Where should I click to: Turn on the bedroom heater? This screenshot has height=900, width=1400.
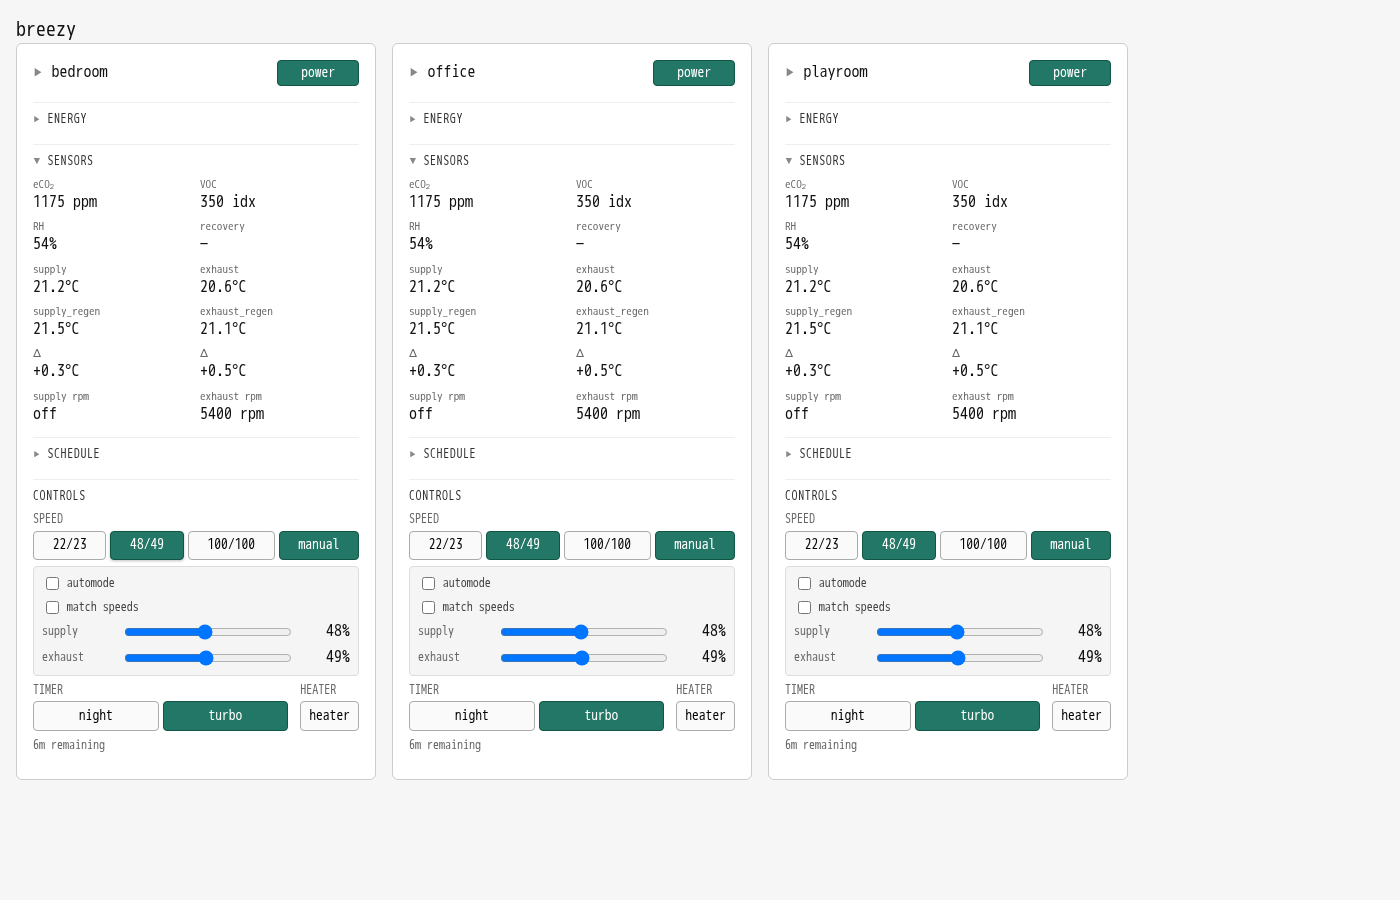tap(329, 716)
